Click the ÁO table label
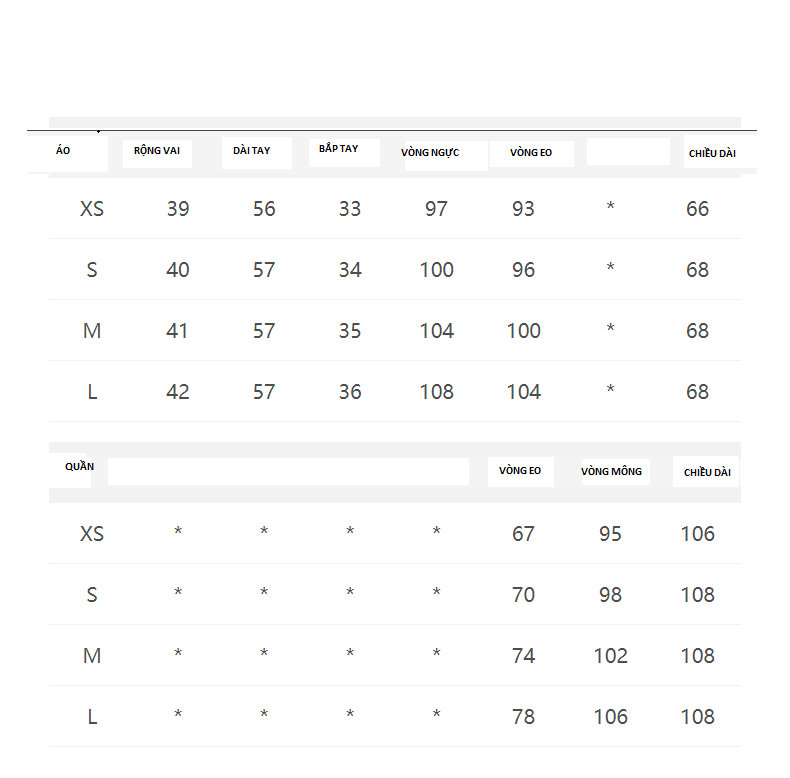Viewport: 790px width, 778px height. 64,151
